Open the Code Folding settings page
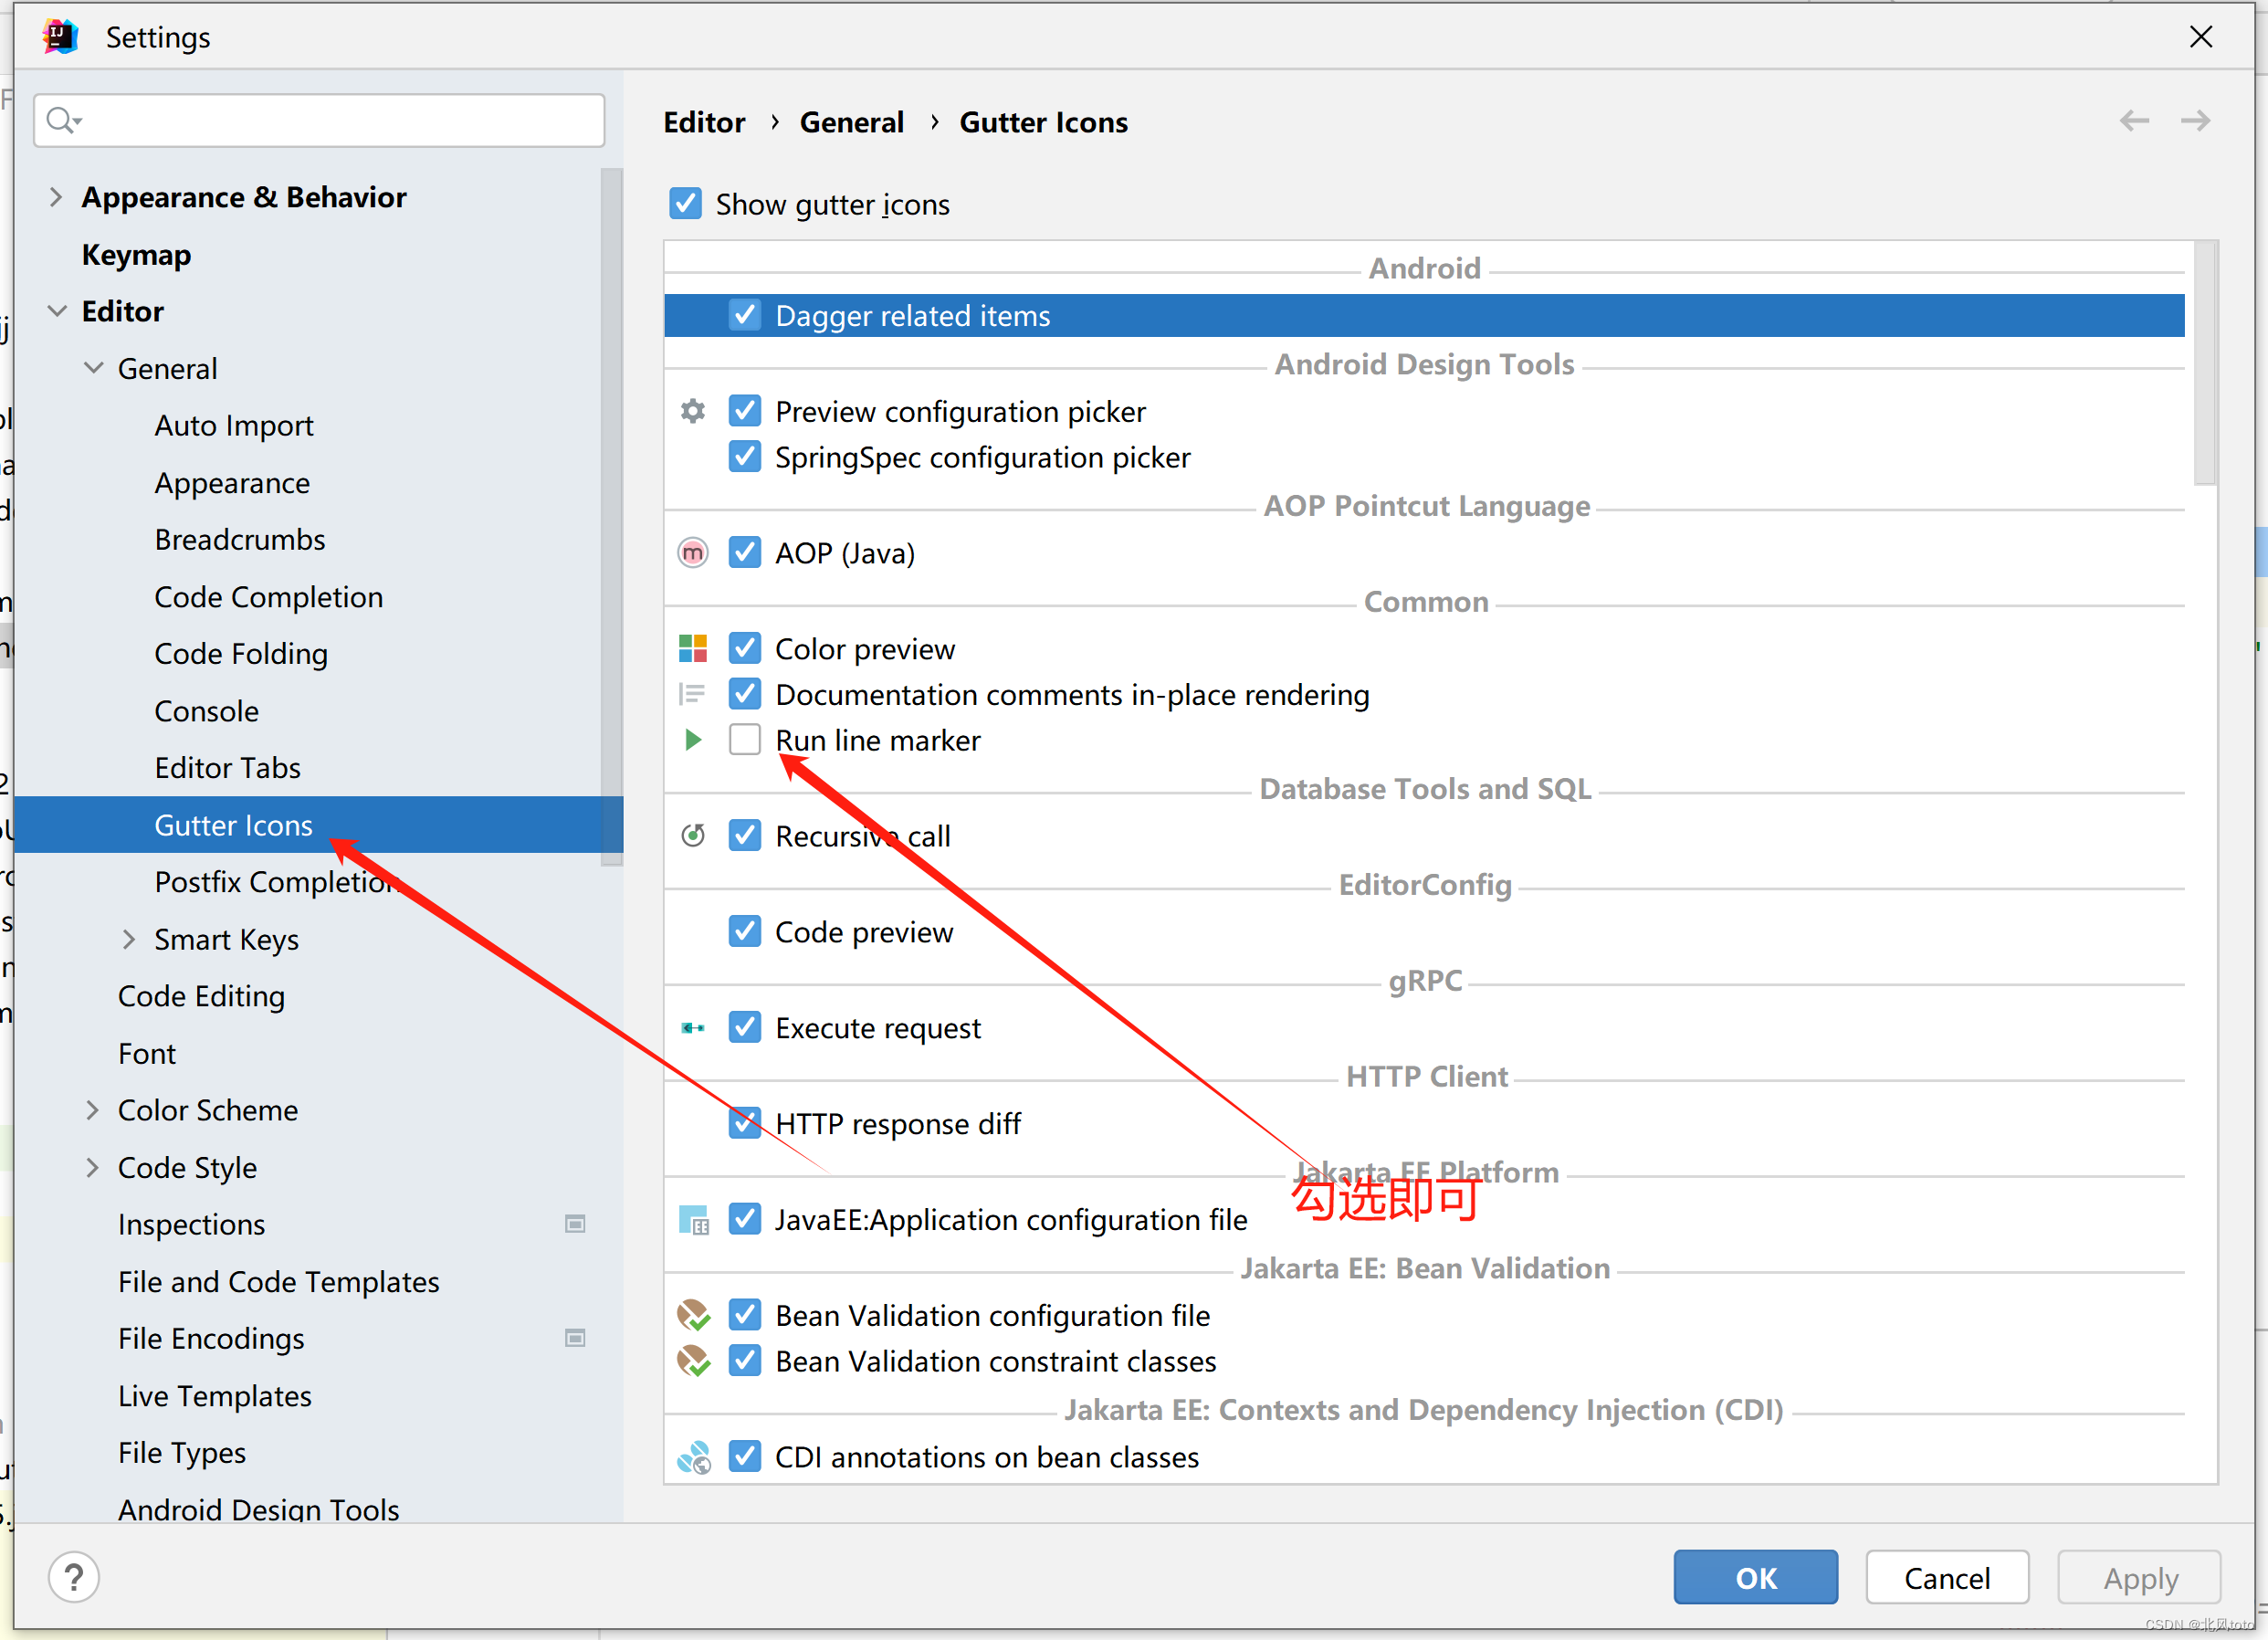The width and height of the screenshot is (2268, 1640). click(241, 654)
